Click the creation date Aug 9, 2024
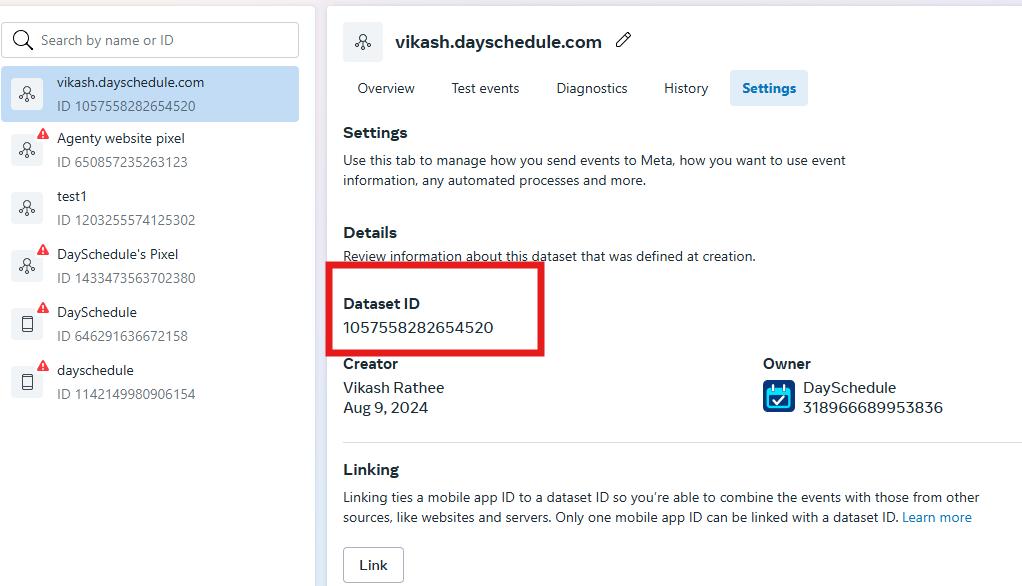Screen dimensions: 1022x586 386,408
